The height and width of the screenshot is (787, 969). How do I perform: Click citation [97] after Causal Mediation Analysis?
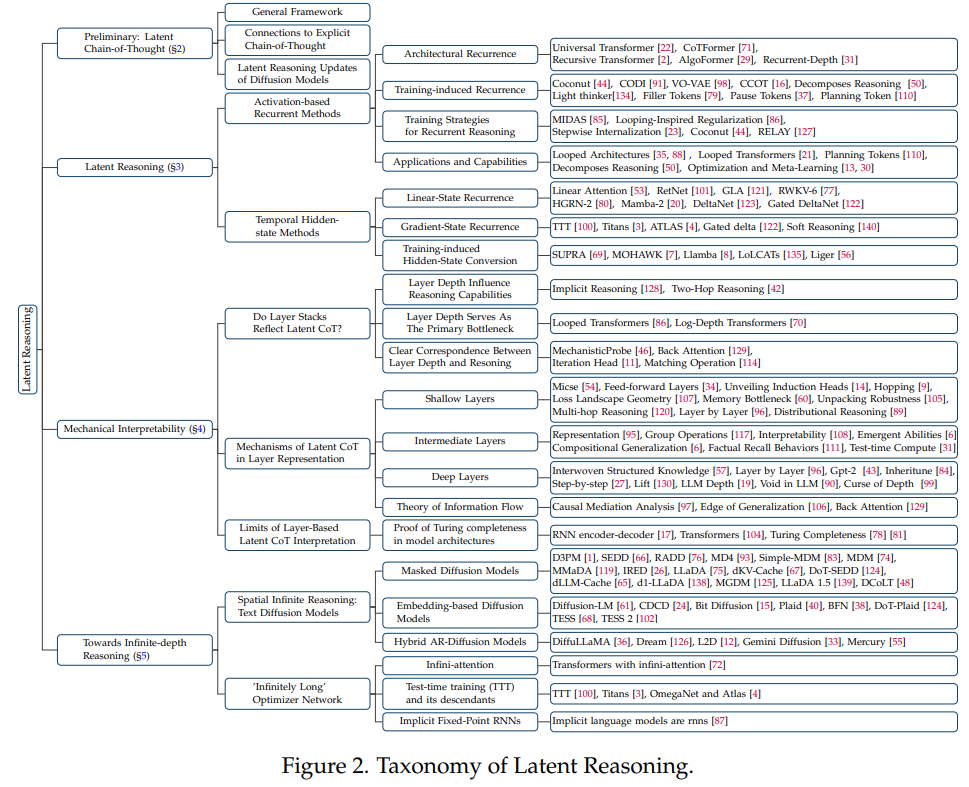686,507
